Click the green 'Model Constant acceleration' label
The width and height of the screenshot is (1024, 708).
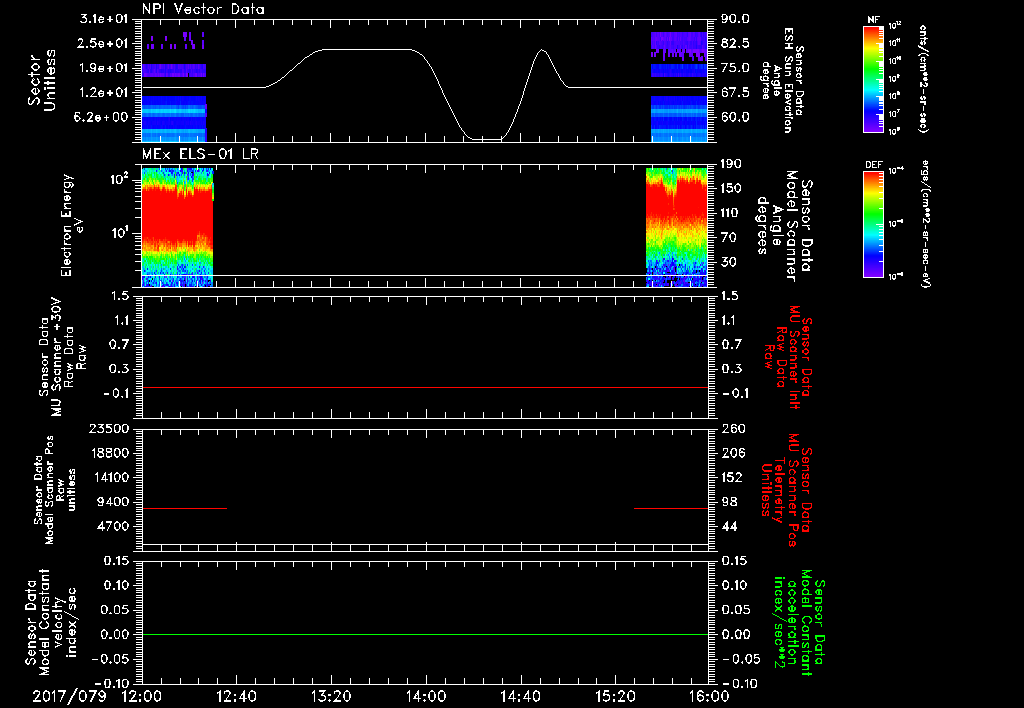[798, 622]
